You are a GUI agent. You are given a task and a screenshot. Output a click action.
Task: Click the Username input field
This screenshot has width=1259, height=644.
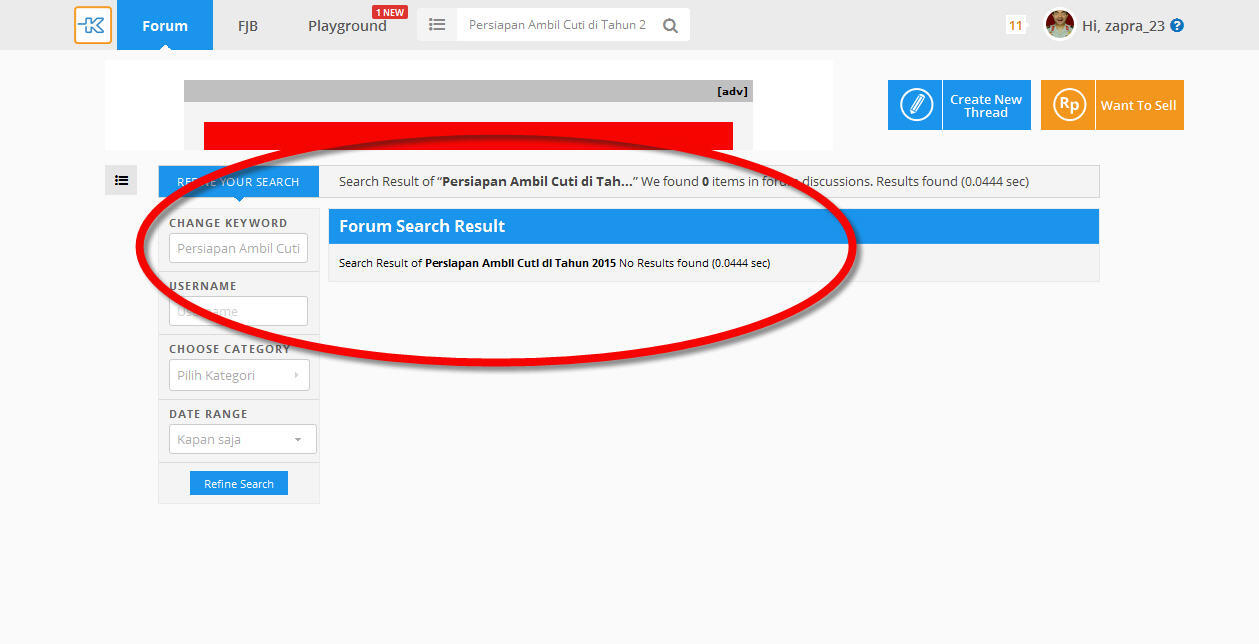238,311
